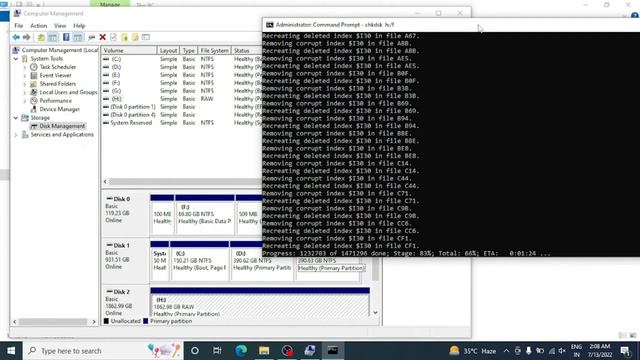Open File Explorer from the taskbar

click(264, 351)
